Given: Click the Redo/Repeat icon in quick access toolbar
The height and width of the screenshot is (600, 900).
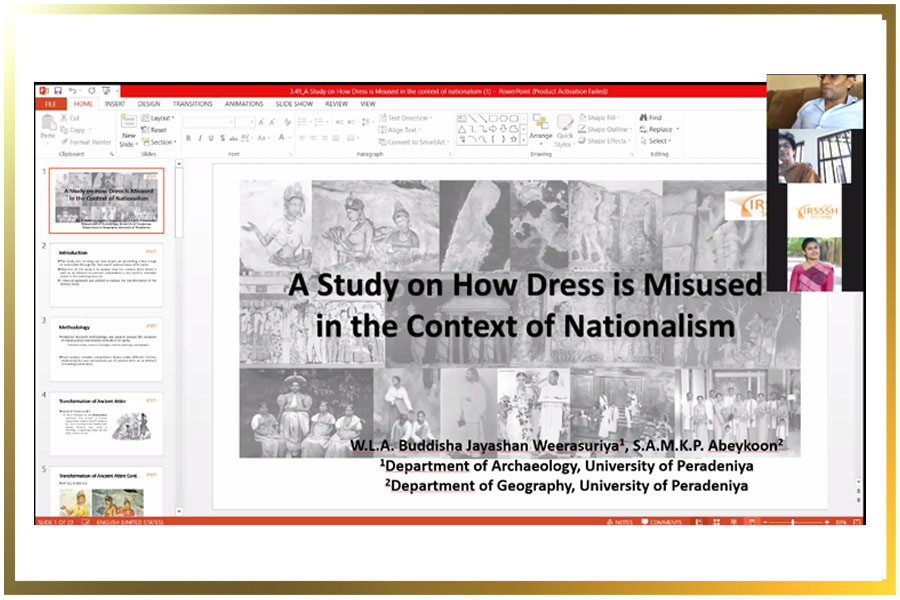Looking at the screenshot, I should click(91, 91).
